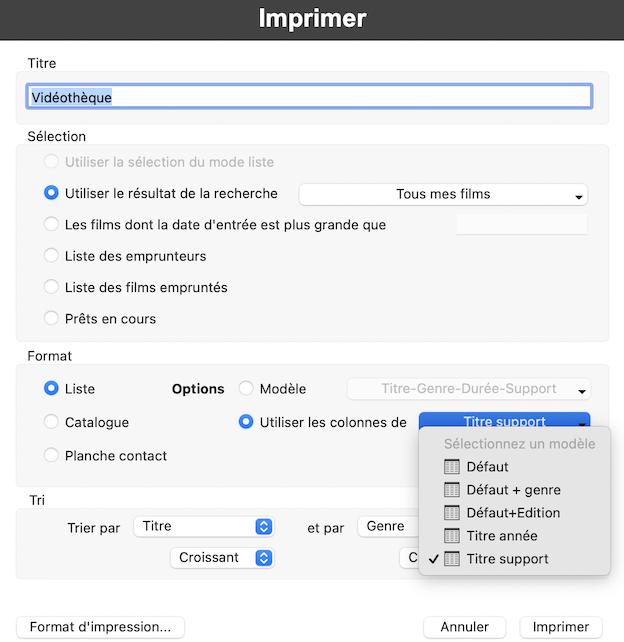Select Prêts en cours radio option
Screen dimensions: 624x642
click(52, 319)
